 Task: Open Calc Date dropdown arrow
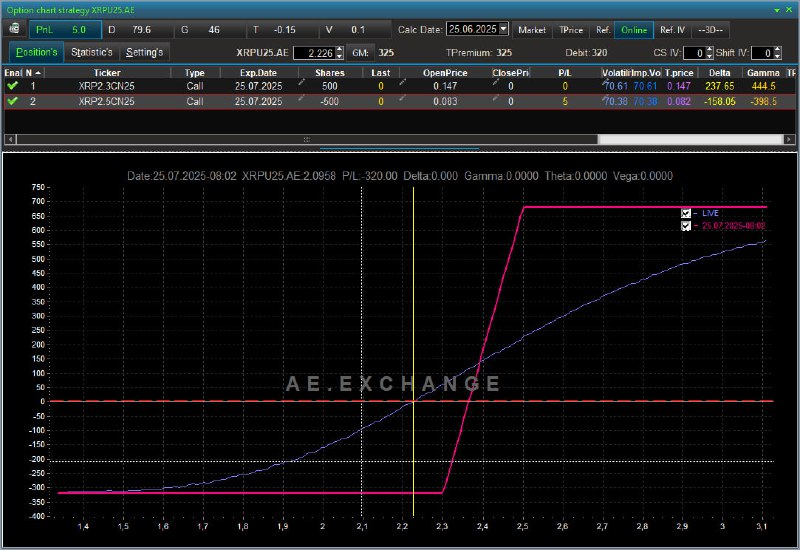click(x=504, y=29)
